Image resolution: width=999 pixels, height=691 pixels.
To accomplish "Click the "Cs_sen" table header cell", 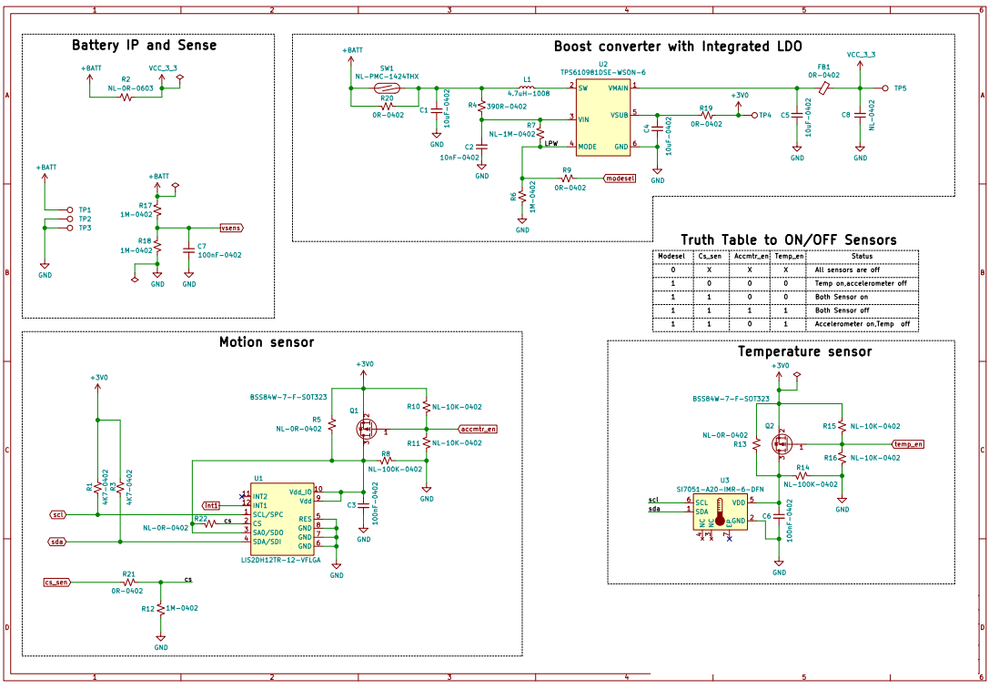I will click(710, 257).
